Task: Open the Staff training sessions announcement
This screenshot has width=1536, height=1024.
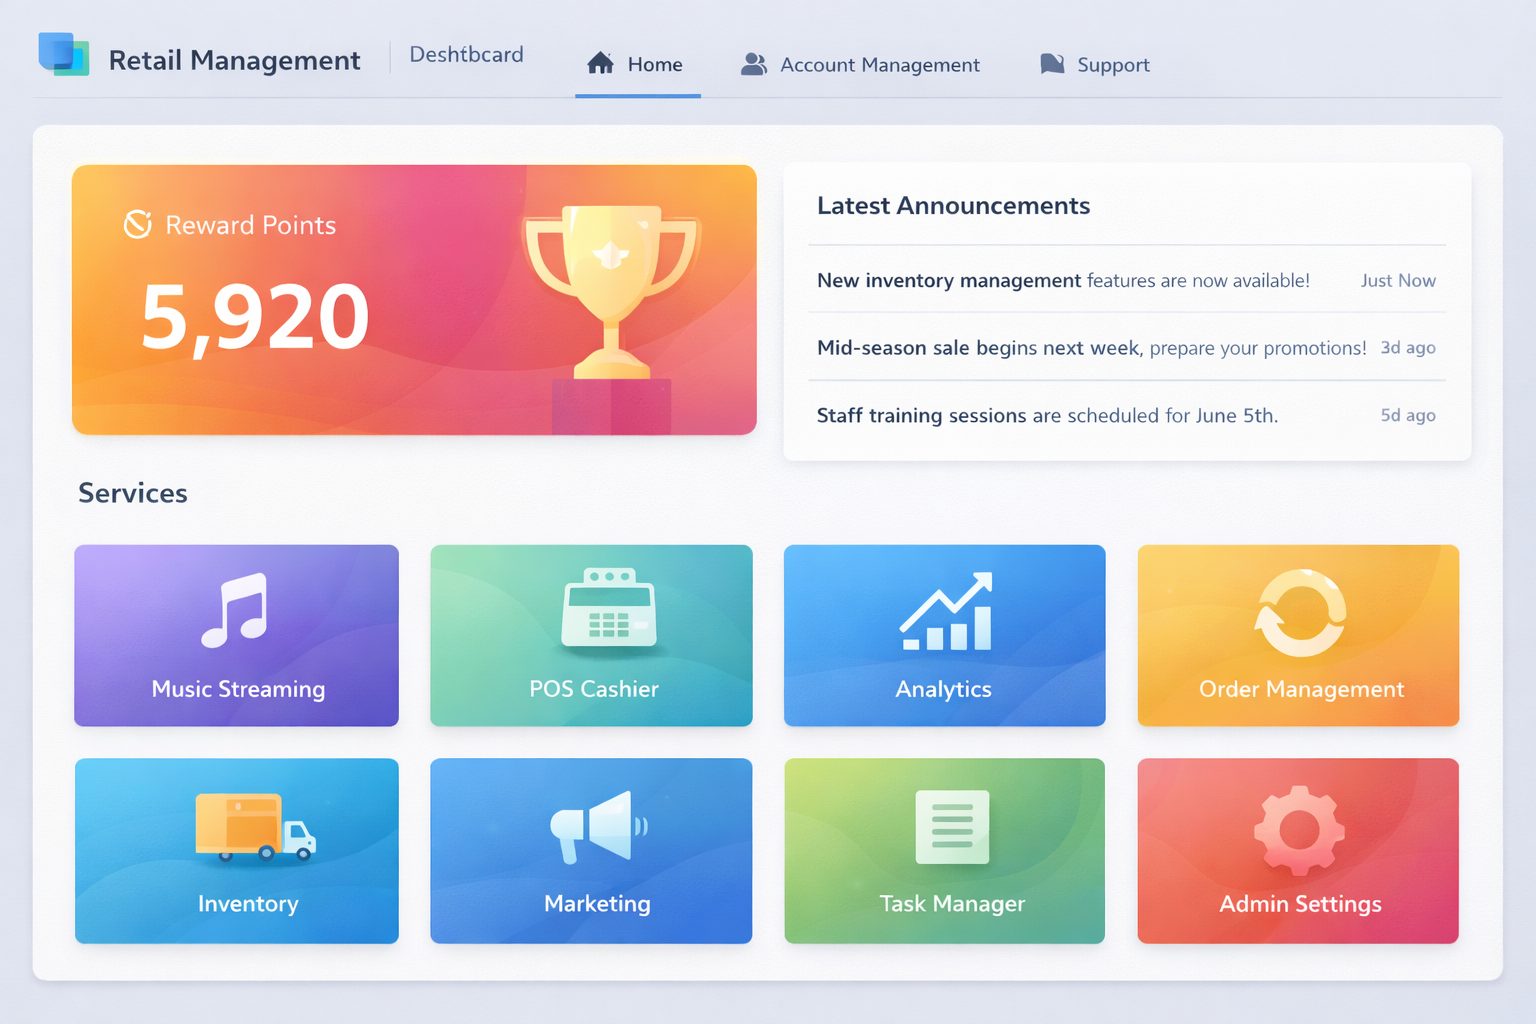Action: [1046, 416]
